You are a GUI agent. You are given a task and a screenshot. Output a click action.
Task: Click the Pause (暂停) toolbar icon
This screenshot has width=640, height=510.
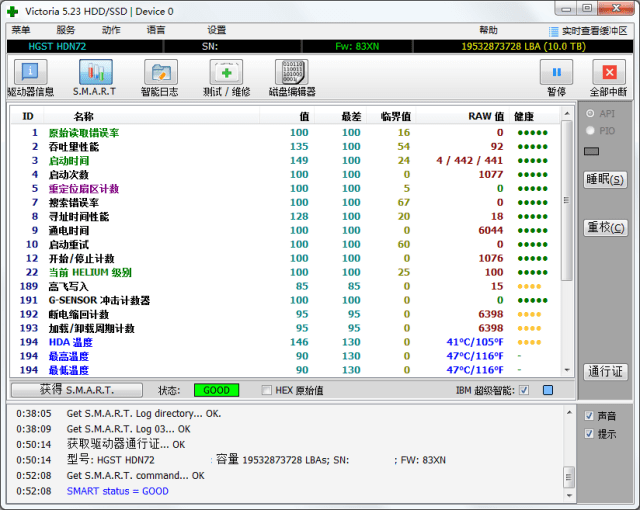557,72
